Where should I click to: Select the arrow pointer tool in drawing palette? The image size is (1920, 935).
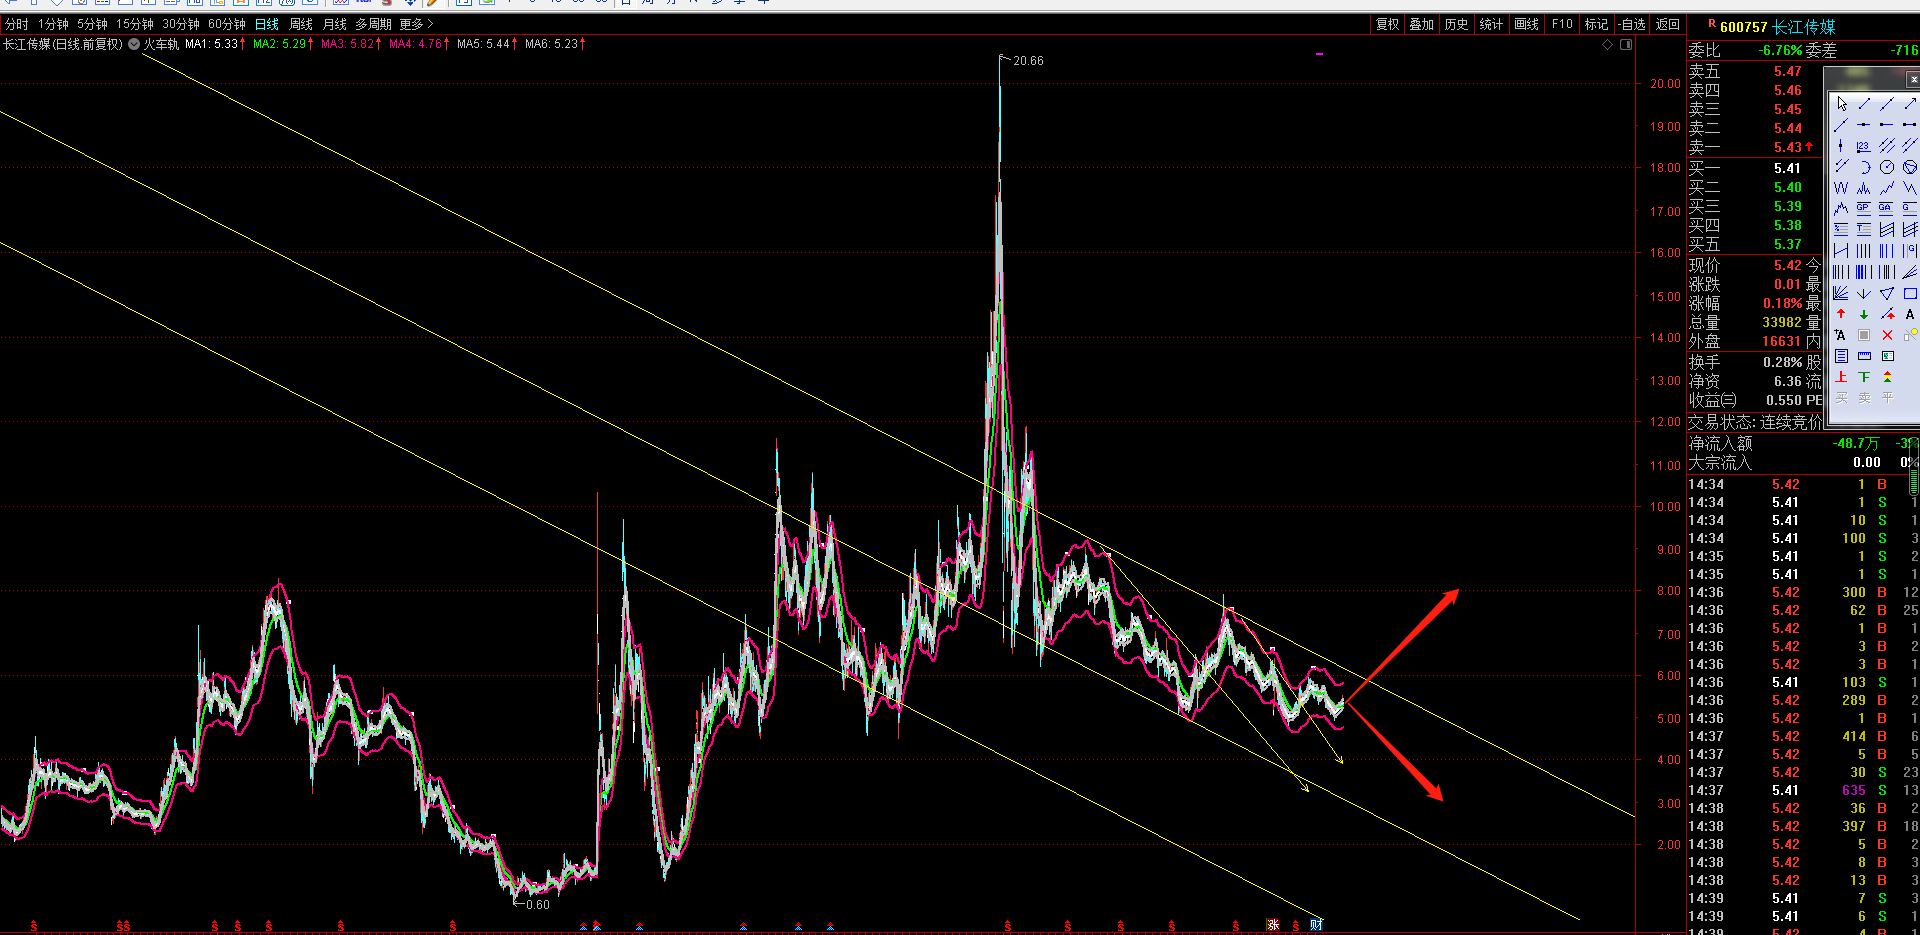1841,104
